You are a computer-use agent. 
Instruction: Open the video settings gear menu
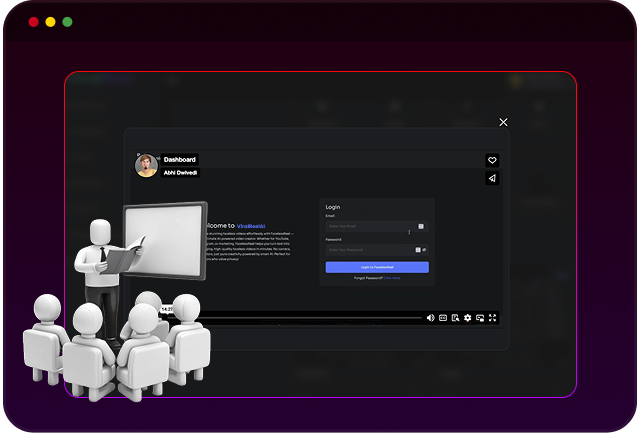click(467, 318)
